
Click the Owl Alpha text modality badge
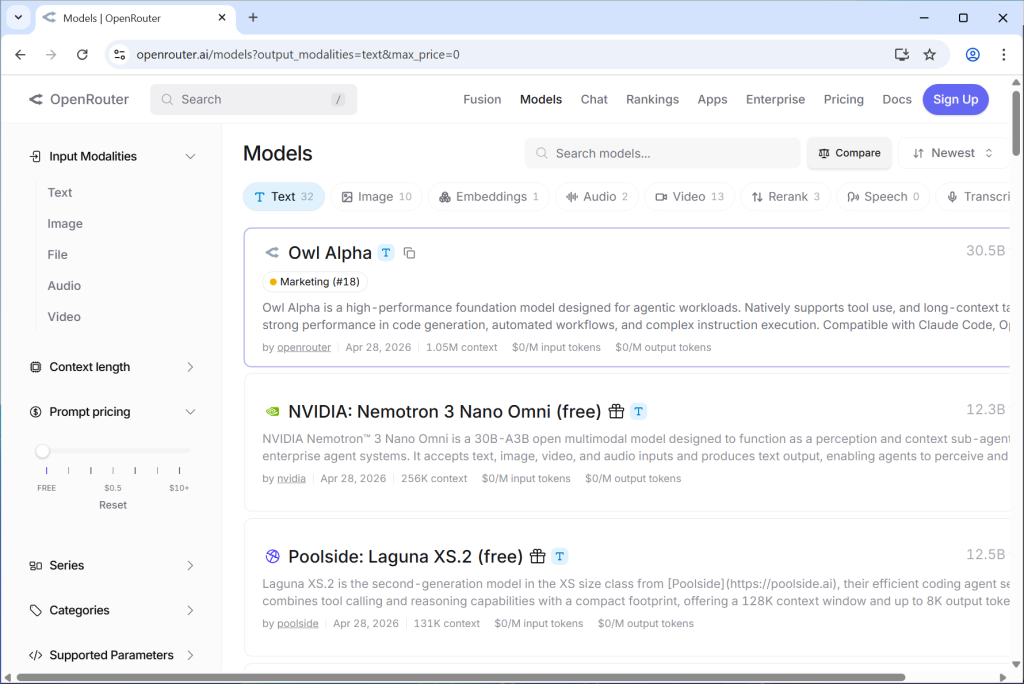pyautogui.click(x=387, y=253)
